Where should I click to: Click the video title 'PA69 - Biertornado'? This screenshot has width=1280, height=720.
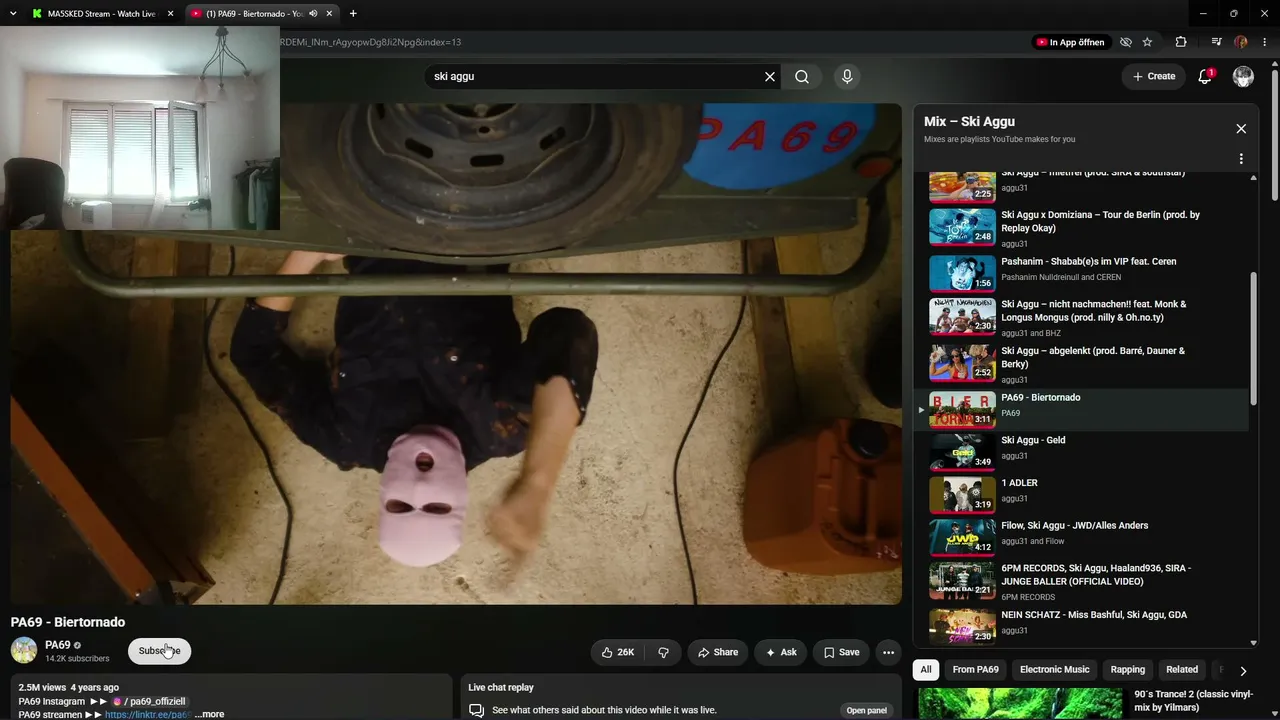(x=68, y=622)
